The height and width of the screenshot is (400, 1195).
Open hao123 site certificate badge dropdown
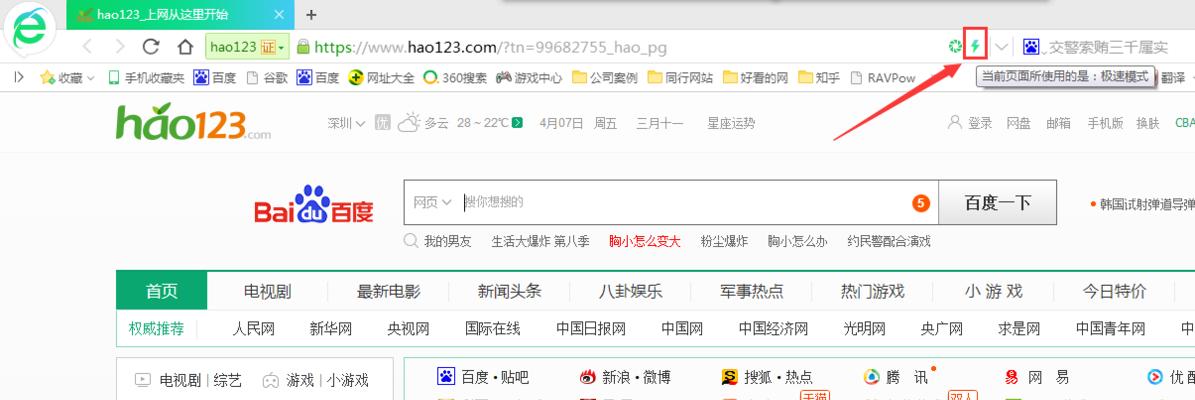[x=247, y=47]
